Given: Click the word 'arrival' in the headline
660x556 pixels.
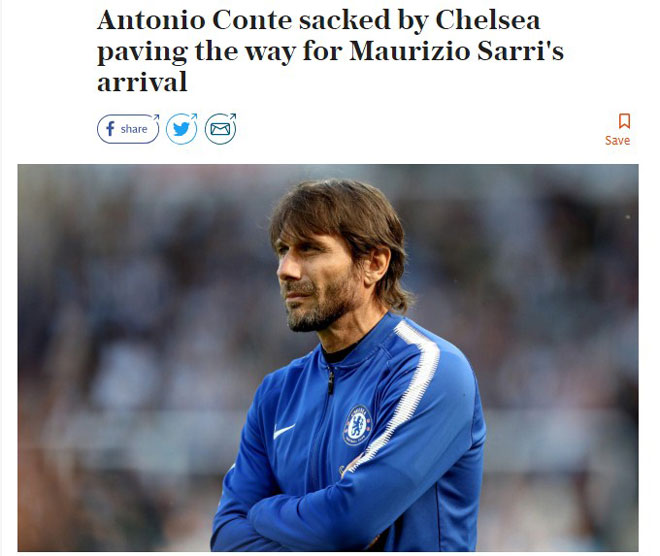Looking at the screenshot, I should 142,82.
